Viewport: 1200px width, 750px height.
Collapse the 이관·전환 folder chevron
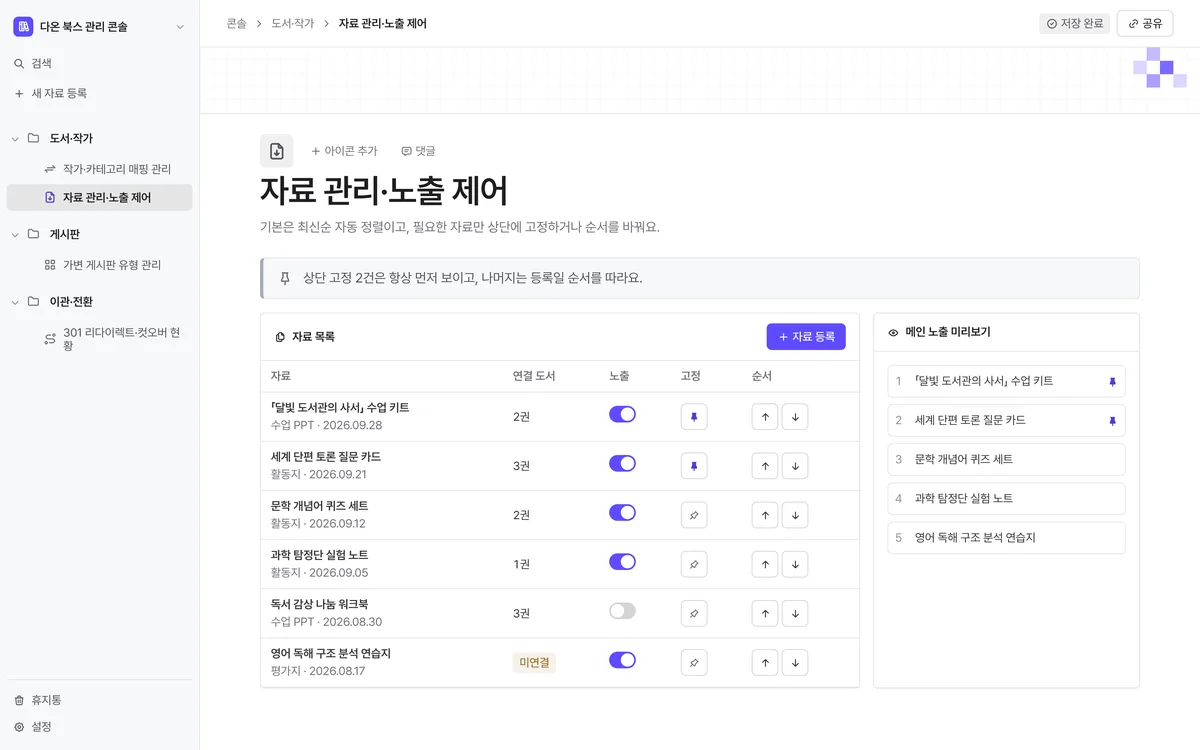(15, 301)
